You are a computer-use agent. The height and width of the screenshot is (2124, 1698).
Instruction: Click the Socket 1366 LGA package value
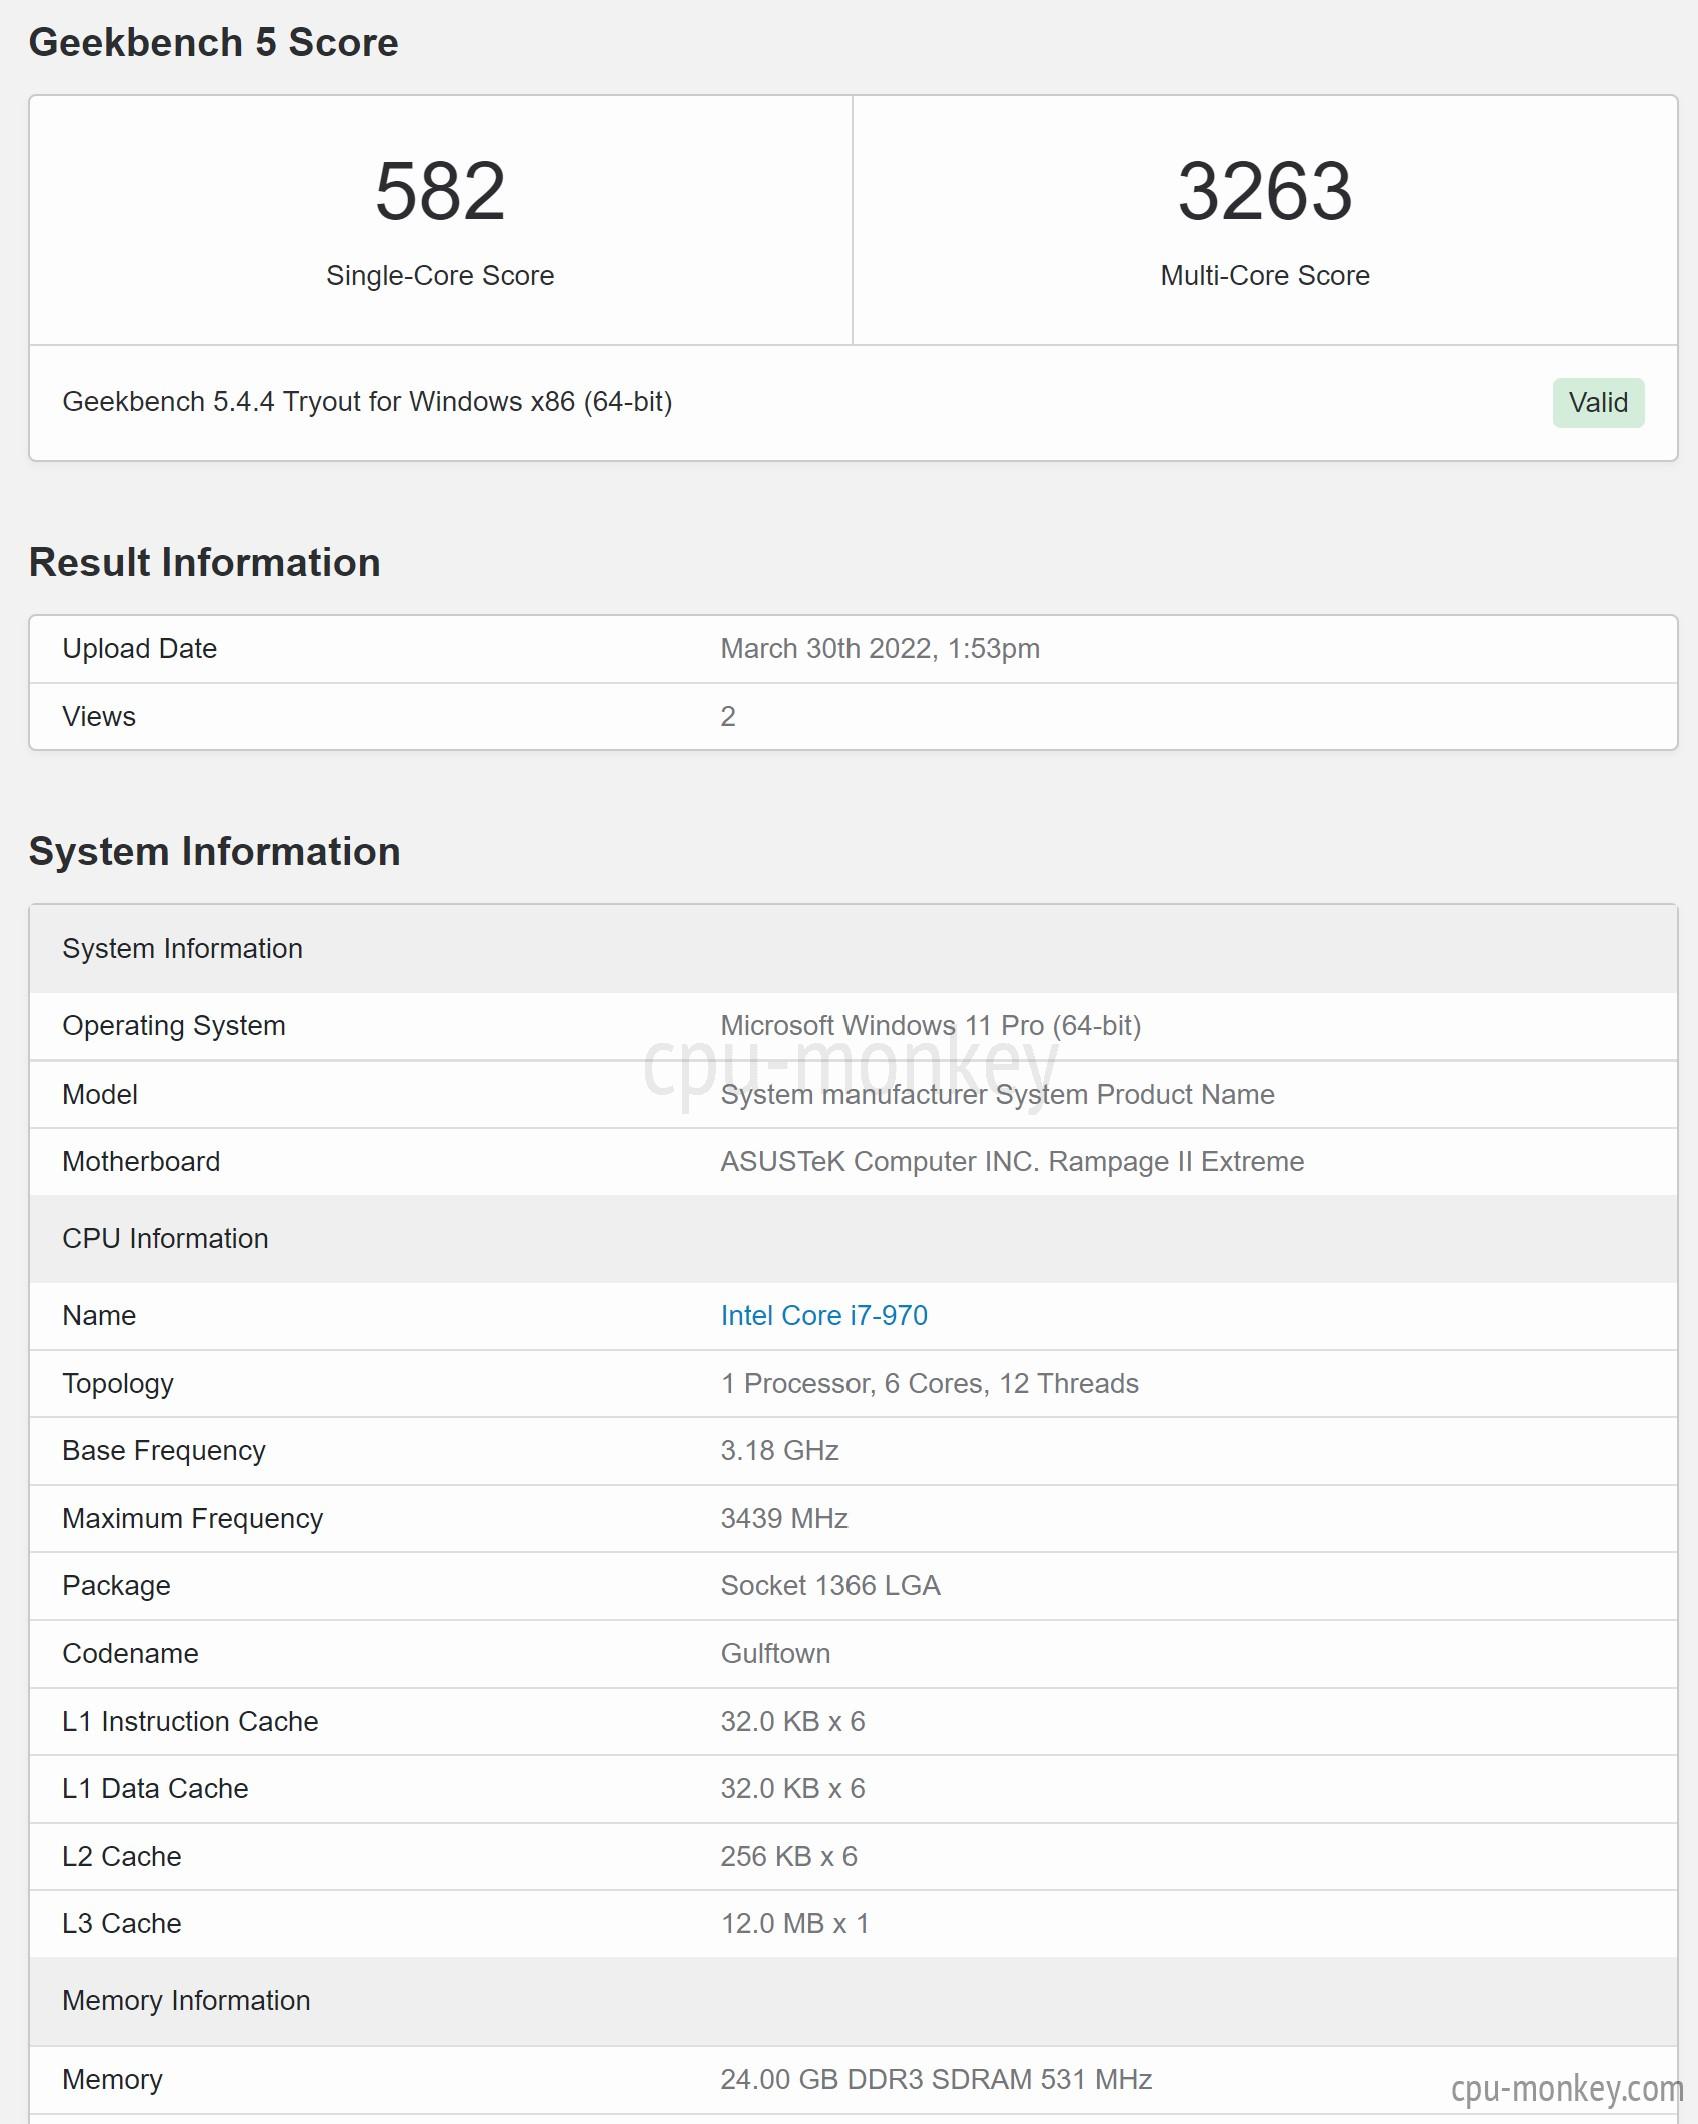click(830, 1585)
